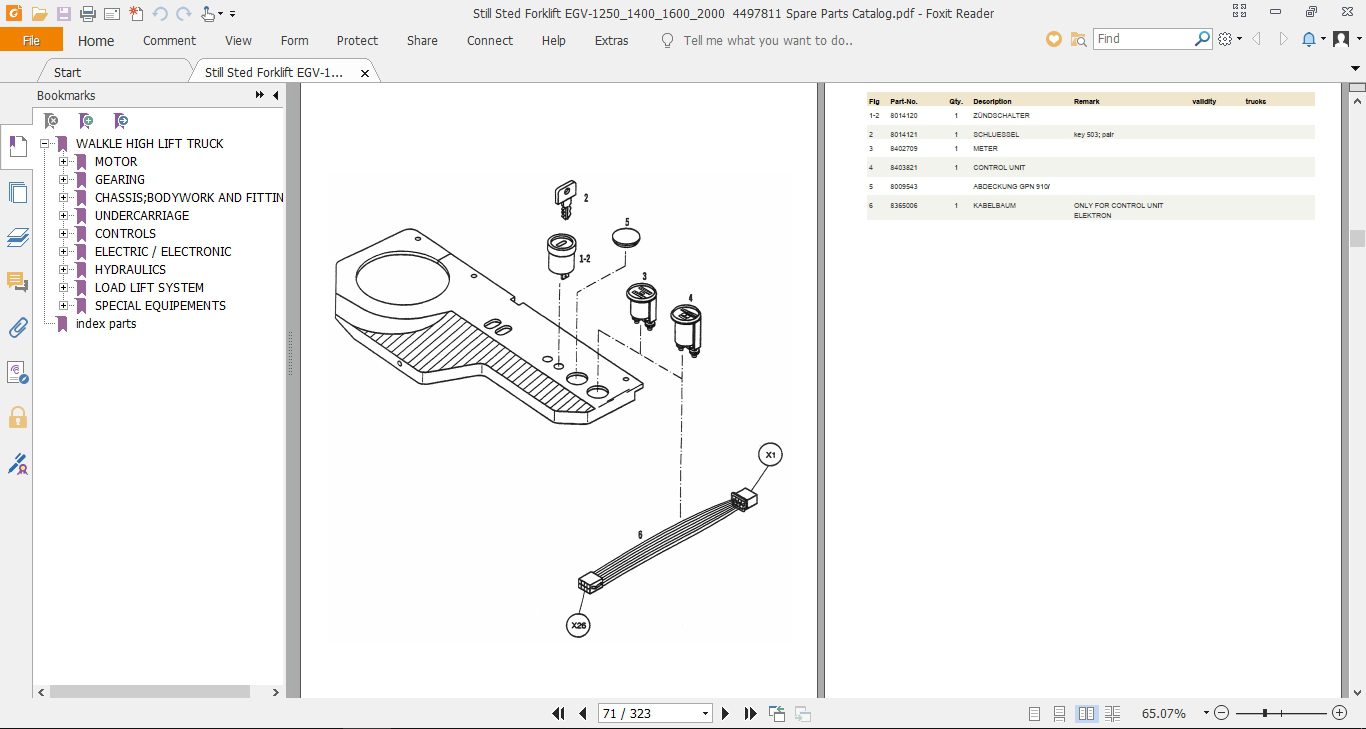Open the zoom percentage dropdown
Screen dimensions: 1366x729
click(x=1206, y=713)
